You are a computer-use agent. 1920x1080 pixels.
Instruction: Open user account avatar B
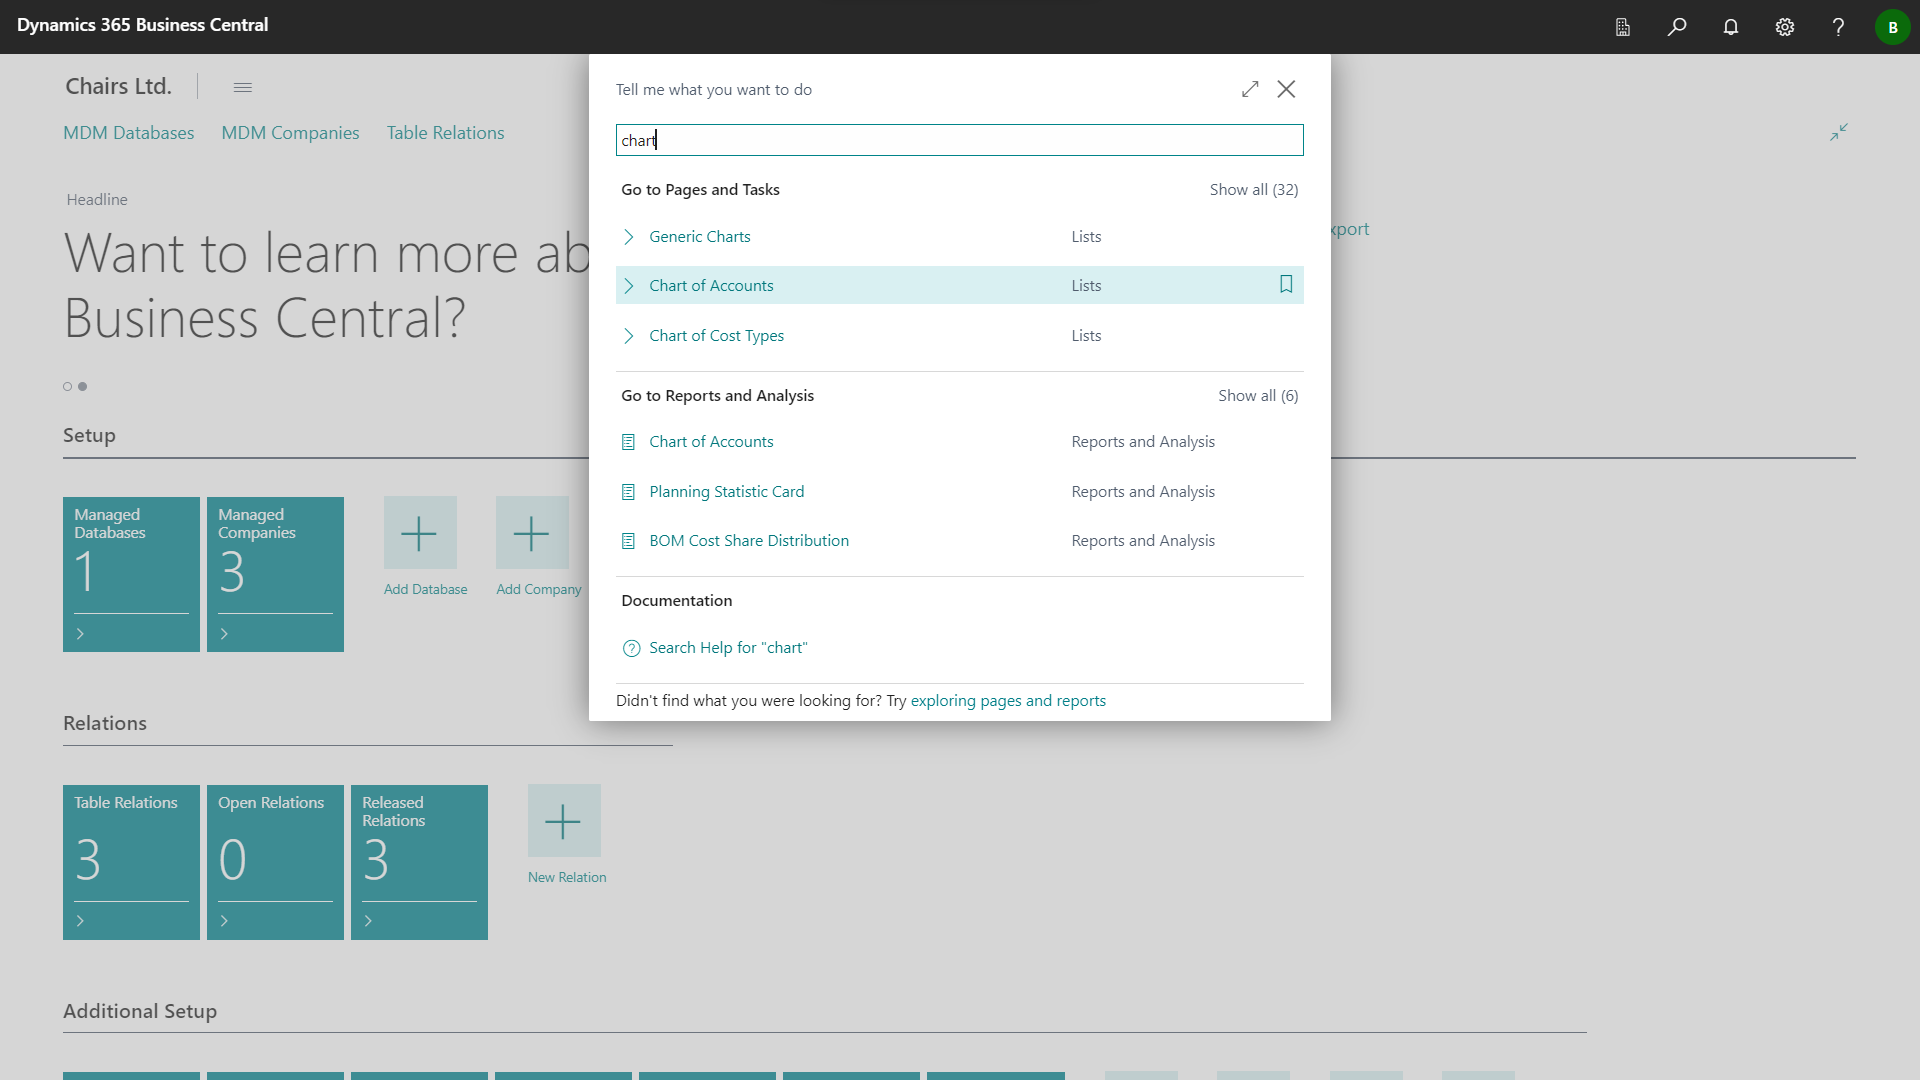[1892, 27]
